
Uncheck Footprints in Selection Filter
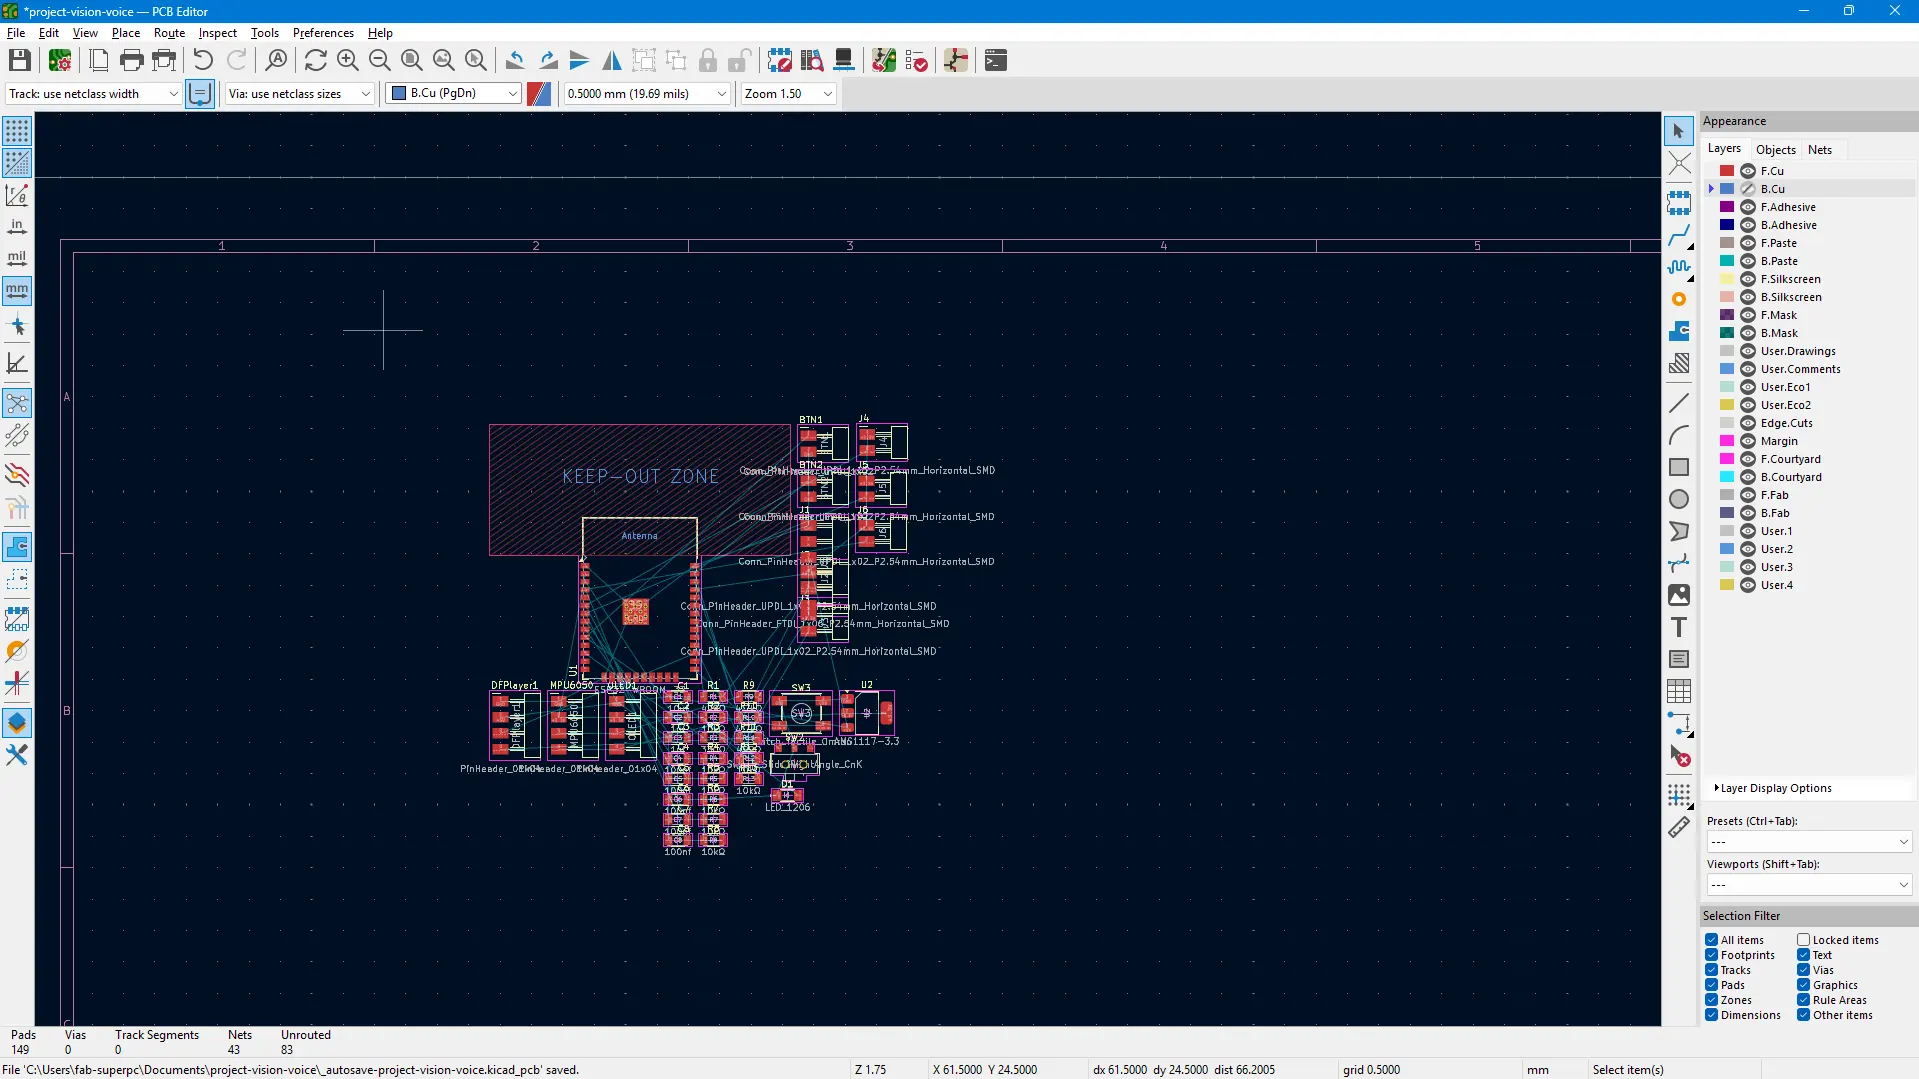click(x=1712, y=955)
